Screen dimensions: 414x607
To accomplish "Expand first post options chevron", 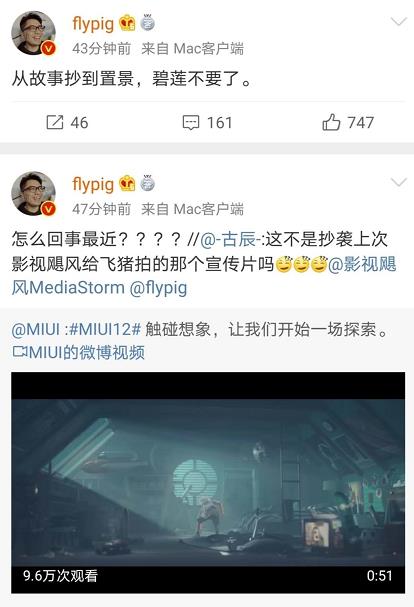I will (399, 21).
